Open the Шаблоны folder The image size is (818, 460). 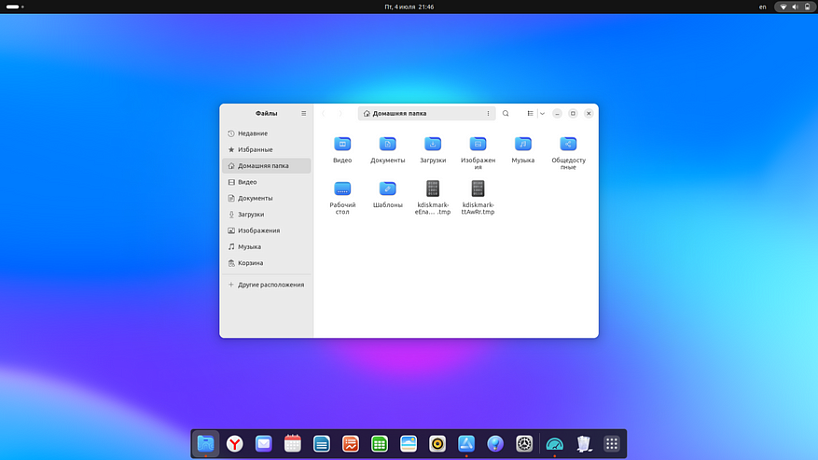387,189
